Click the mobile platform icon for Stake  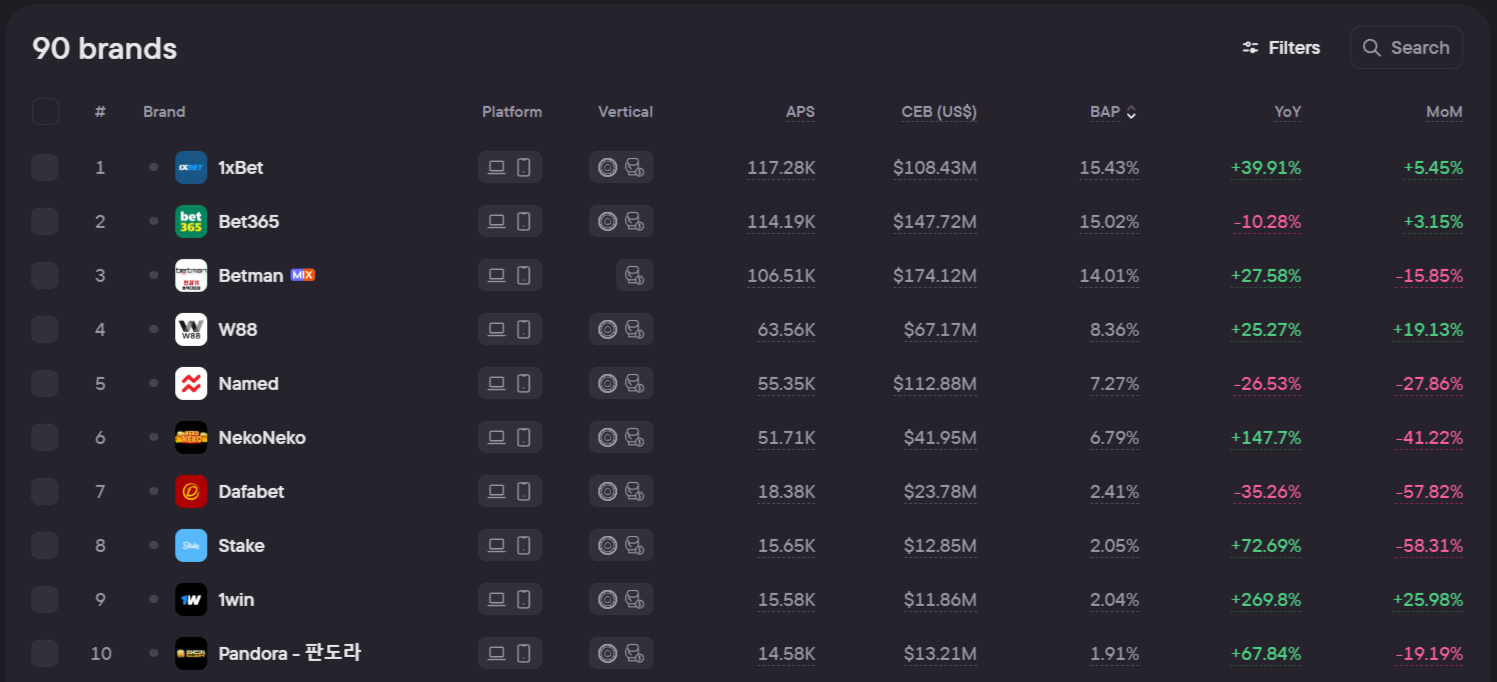pyautogui.click(x=523, y=546)
